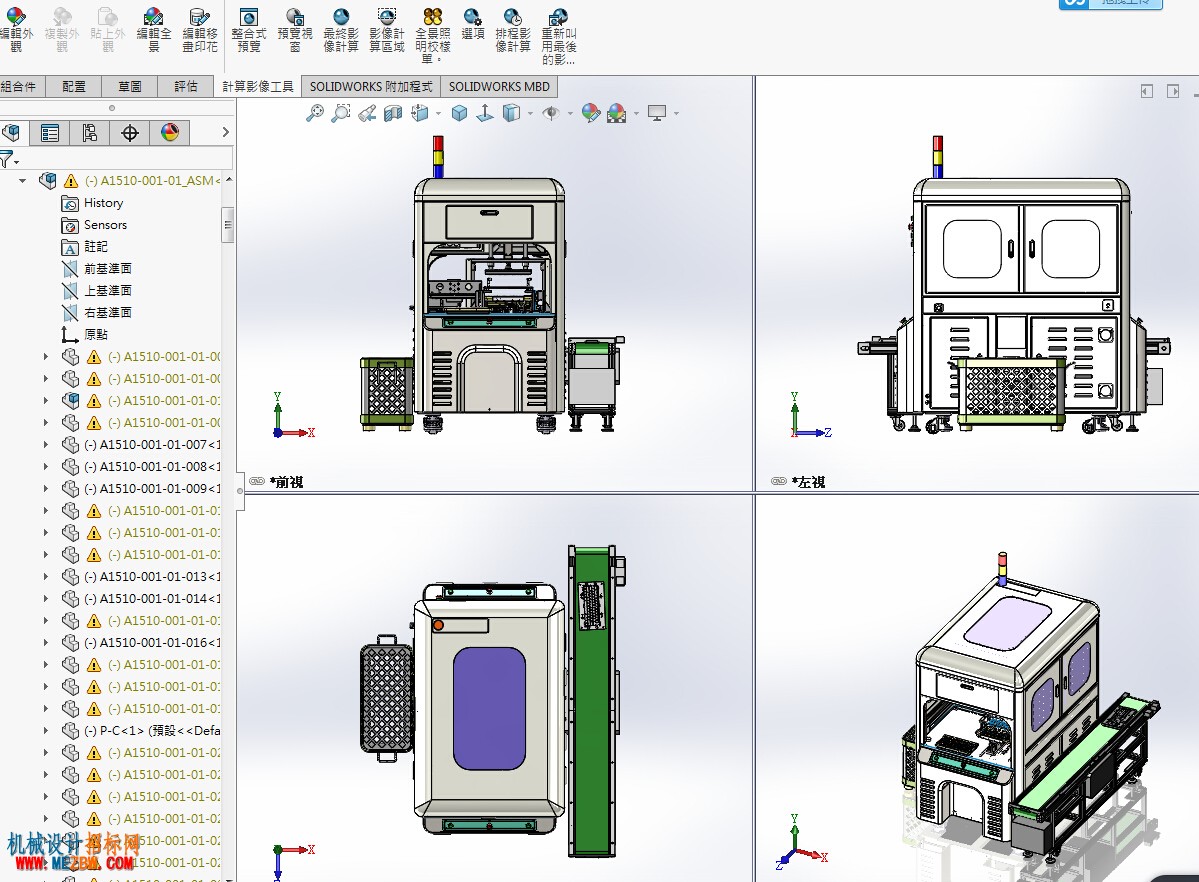
Task: Choose the 影像計算區域 render region tool
Action: pos(387,31)
